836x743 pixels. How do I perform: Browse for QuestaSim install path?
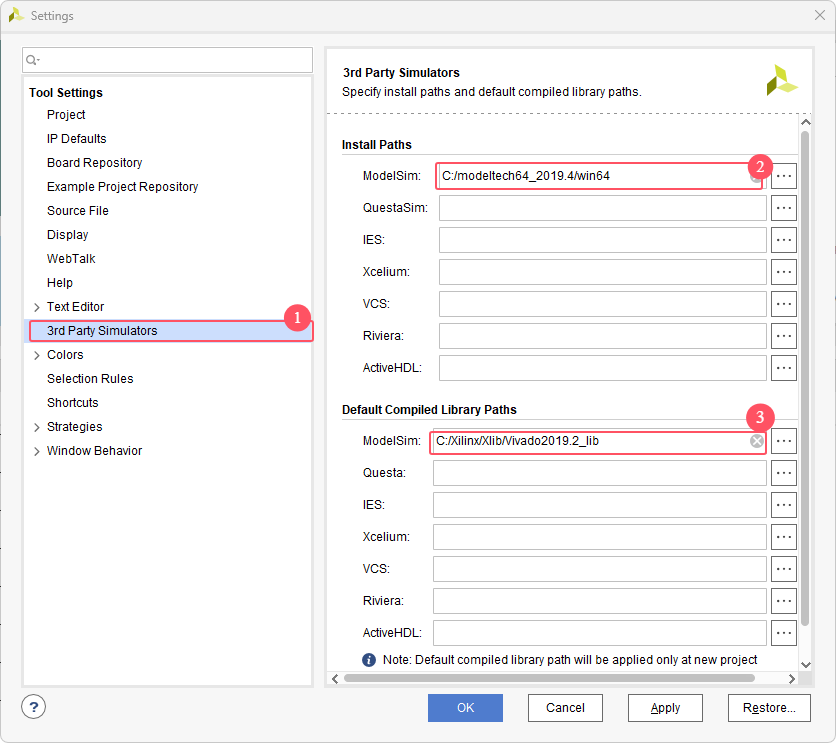(x=783, y=208)
